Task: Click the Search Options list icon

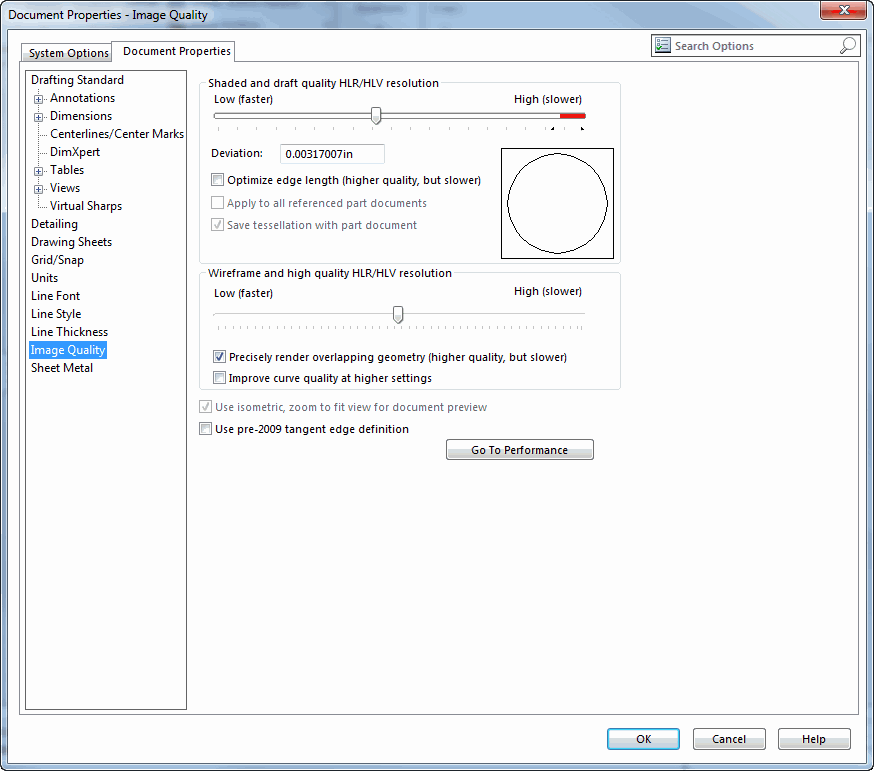Action: [662, 45]
